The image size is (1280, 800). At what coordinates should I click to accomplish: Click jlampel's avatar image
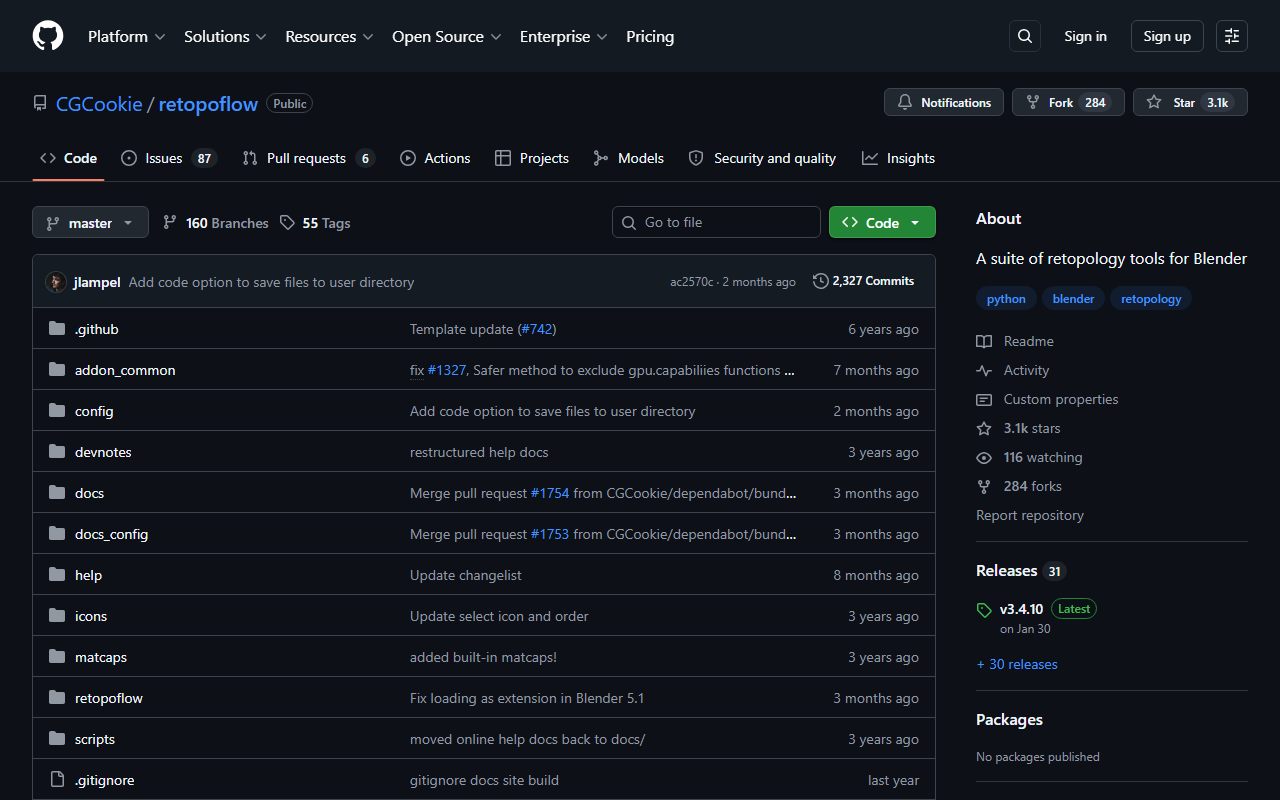[x=56, y=282]
